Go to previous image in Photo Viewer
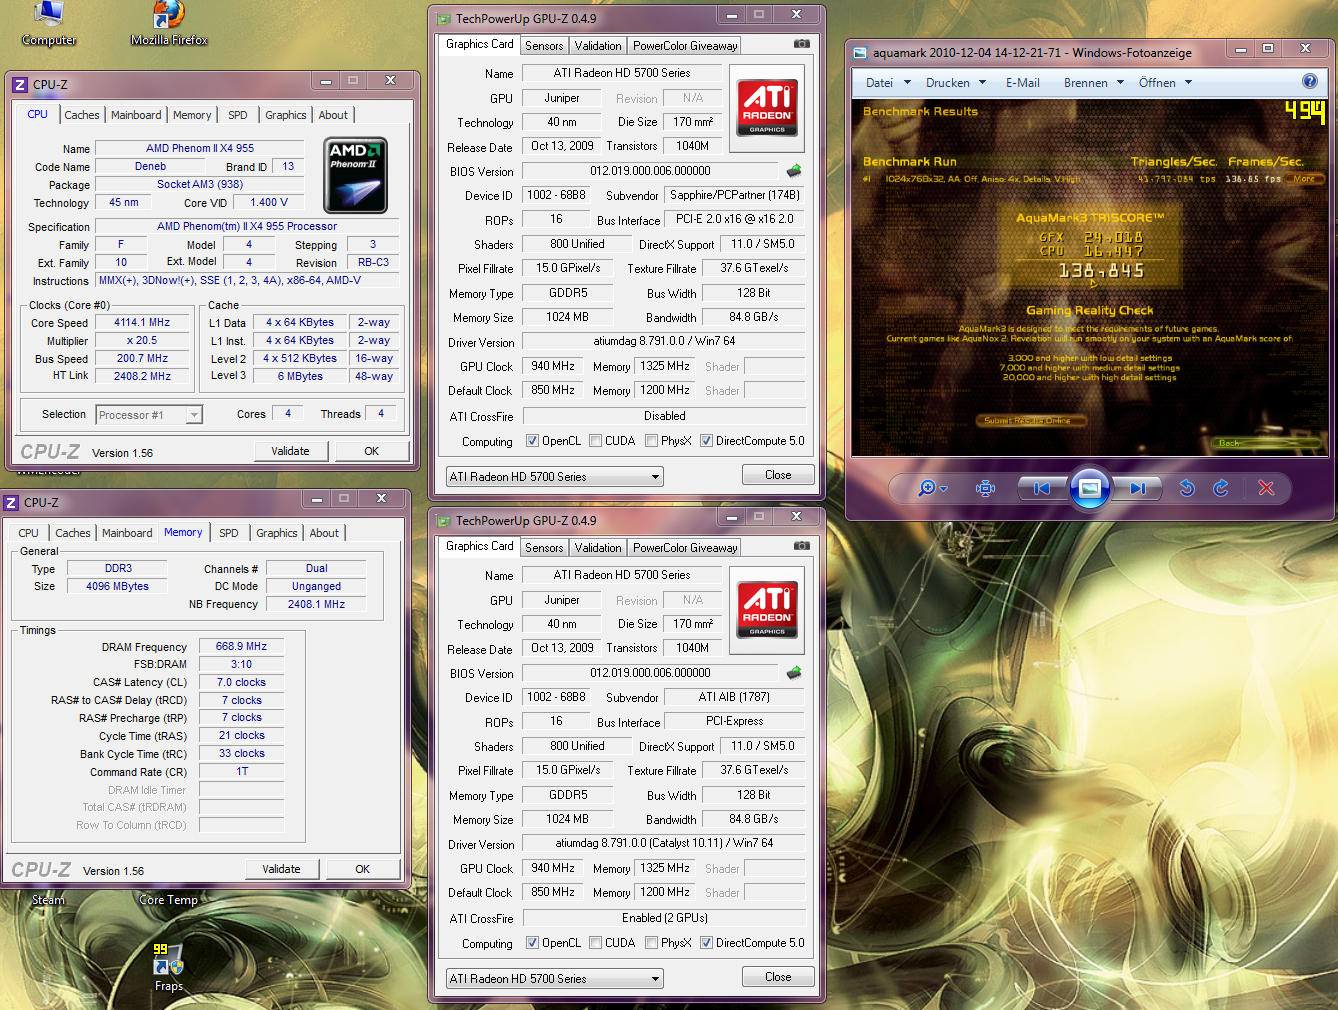Image resolution: width=1338 pixels, height=1010 pixels. click(x=1042, y=488)
